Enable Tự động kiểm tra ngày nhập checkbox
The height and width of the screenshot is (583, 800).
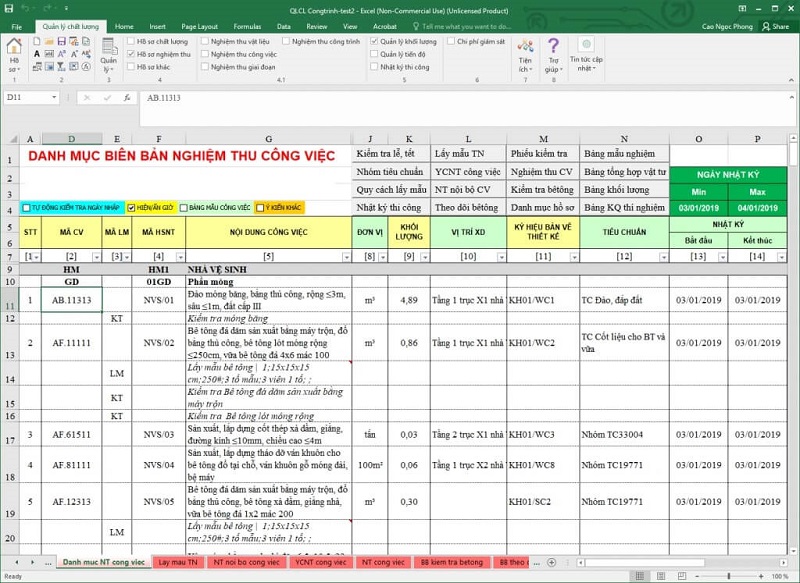tap(26, 207)
